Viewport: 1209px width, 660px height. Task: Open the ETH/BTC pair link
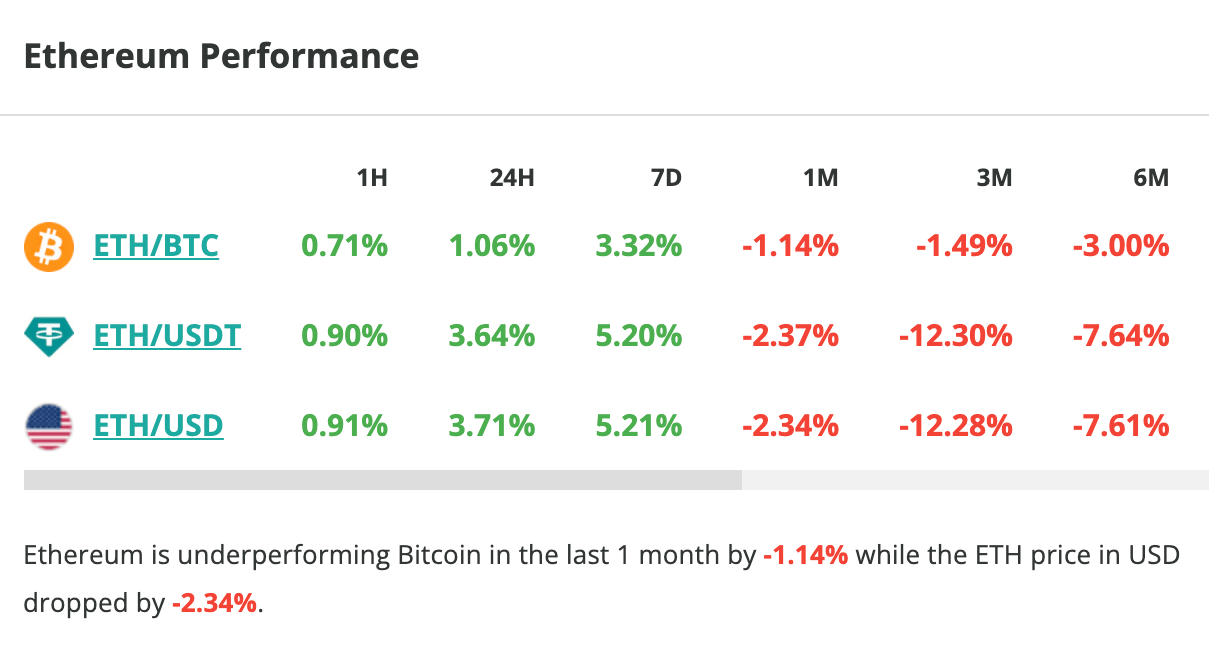[x=156, y=246]
